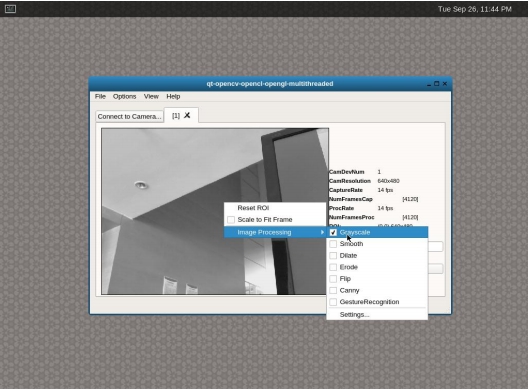Viewport: 528px width, 390px height.
Task: Click the clock in the top panel
Action: (x=475, y=9)
